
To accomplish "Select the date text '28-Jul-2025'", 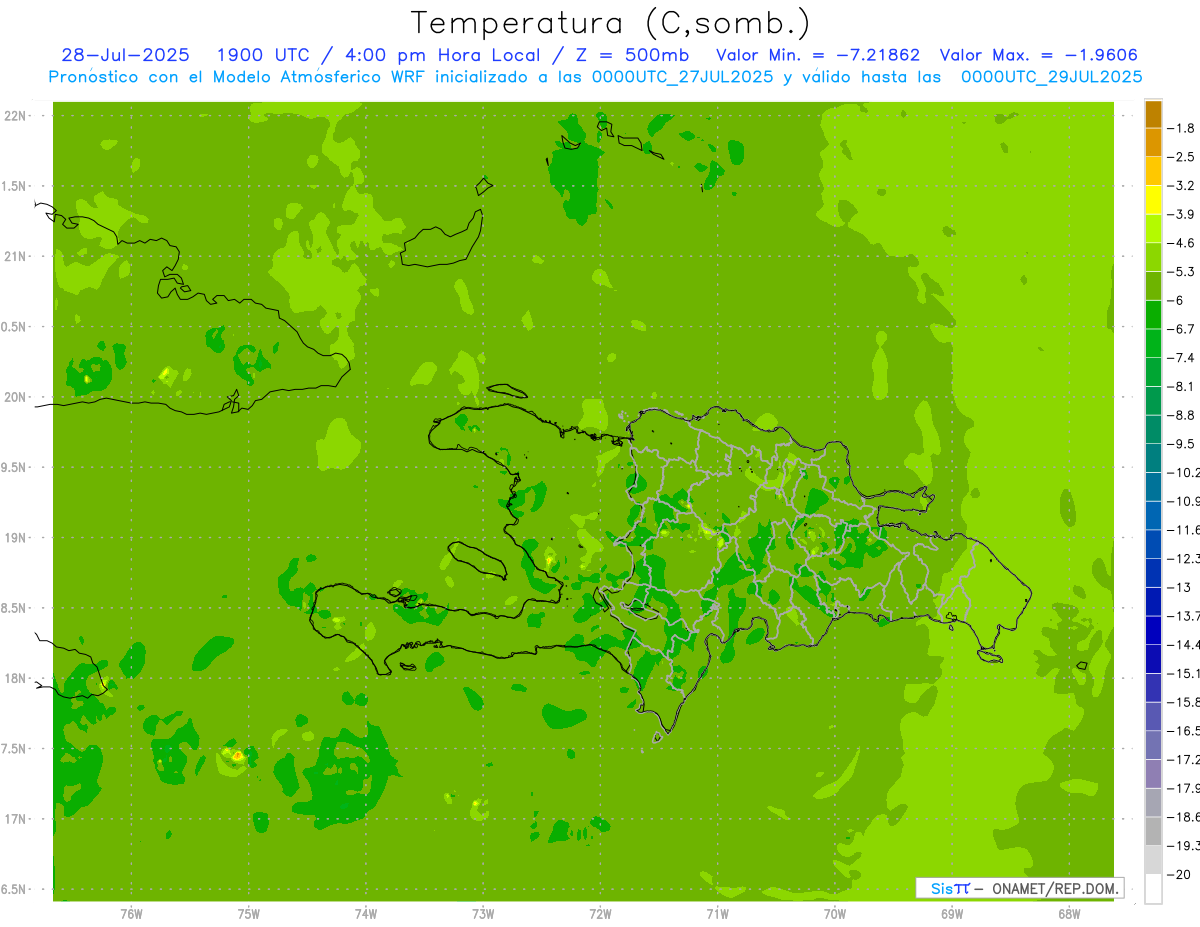I will [x=127, y=55].
